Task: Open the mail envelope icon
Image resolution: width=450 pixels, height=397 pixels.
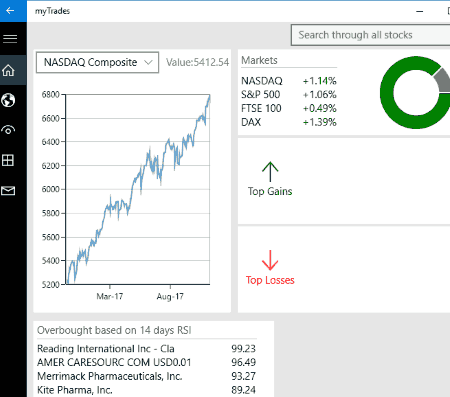Action: pyautogui.click(x=8, y=191)
